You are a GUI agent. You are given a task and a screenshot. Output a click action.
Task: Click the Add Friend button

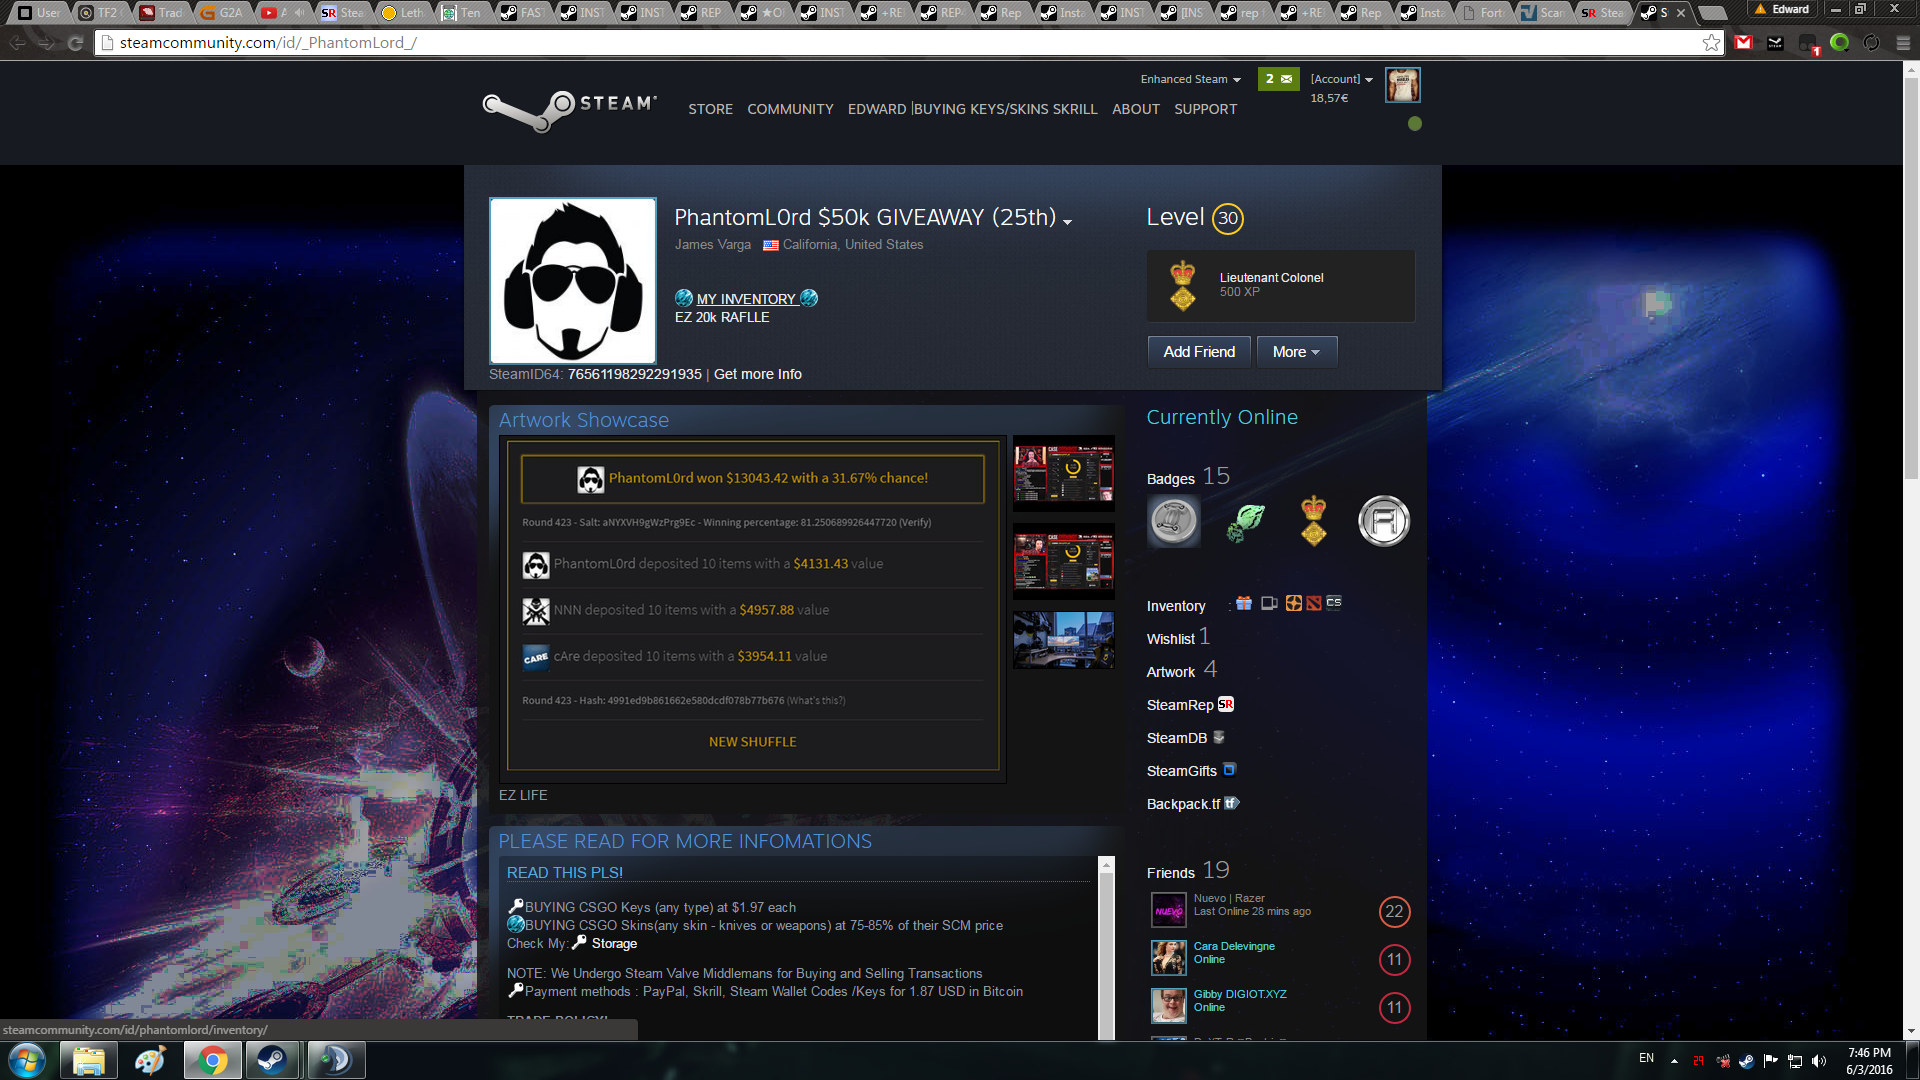1198,352
